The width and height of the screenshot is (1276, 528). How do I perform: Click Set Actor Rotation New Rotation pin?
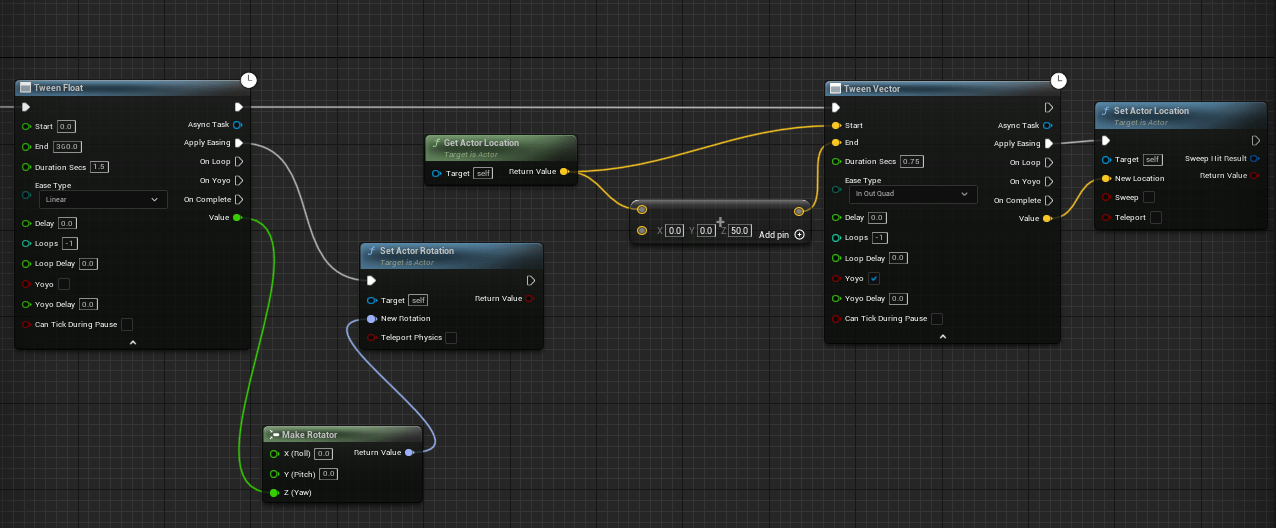point(372,319)
